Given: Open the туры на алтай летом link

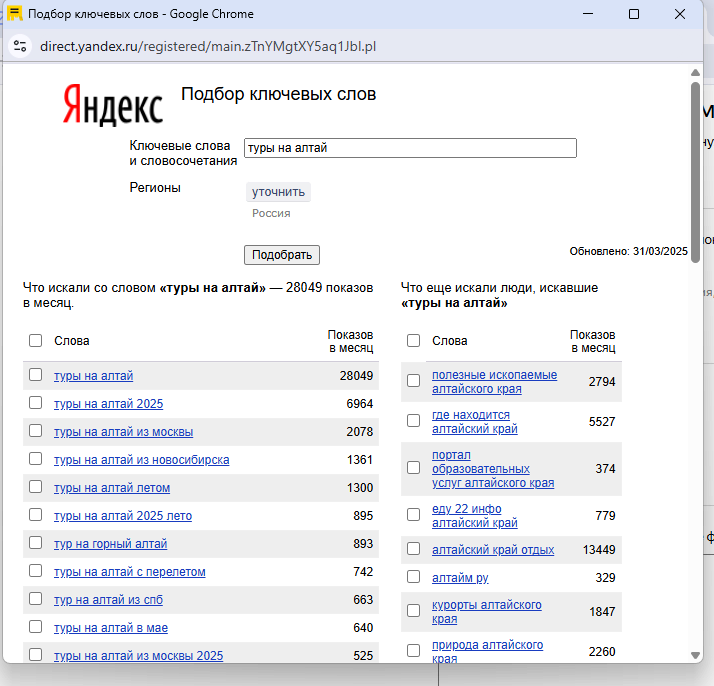Looking at the screenshot, I should pyautogui.click(x=112, y=488).
